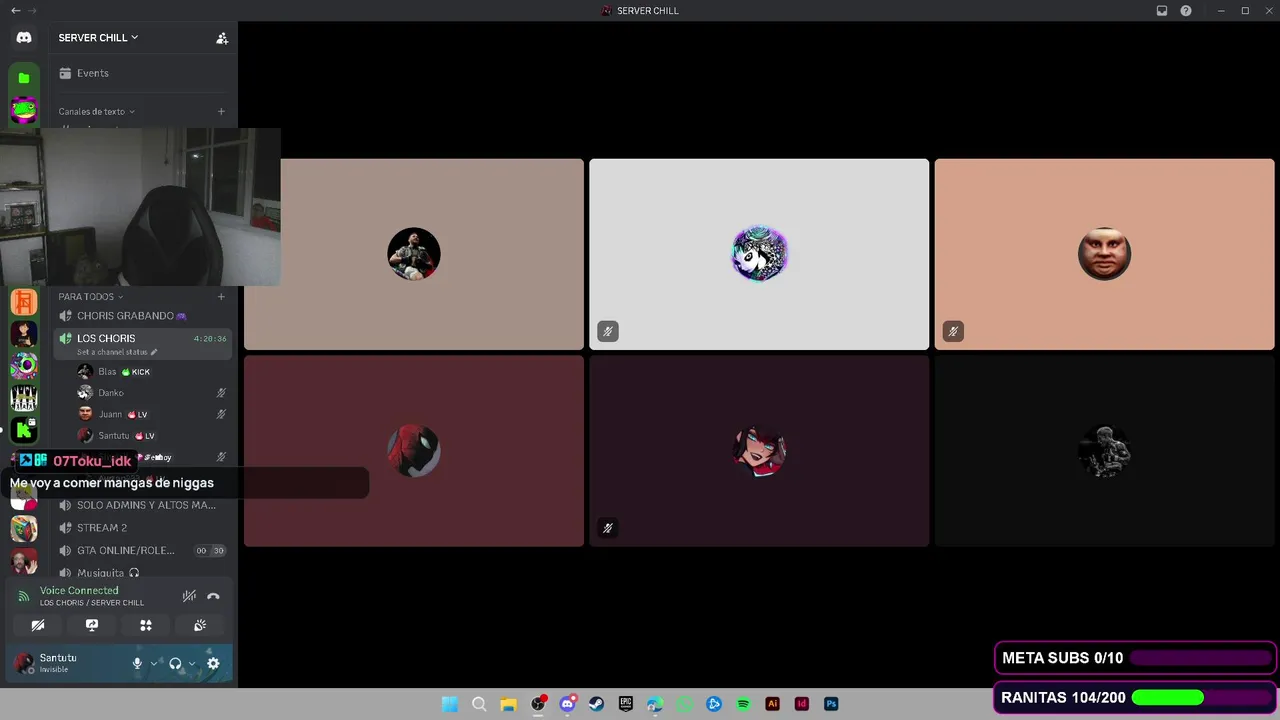Viewport: 1280px width, 720px height.
Task: Focus the panda avatar video tile
Action: [x=759, y=254]
